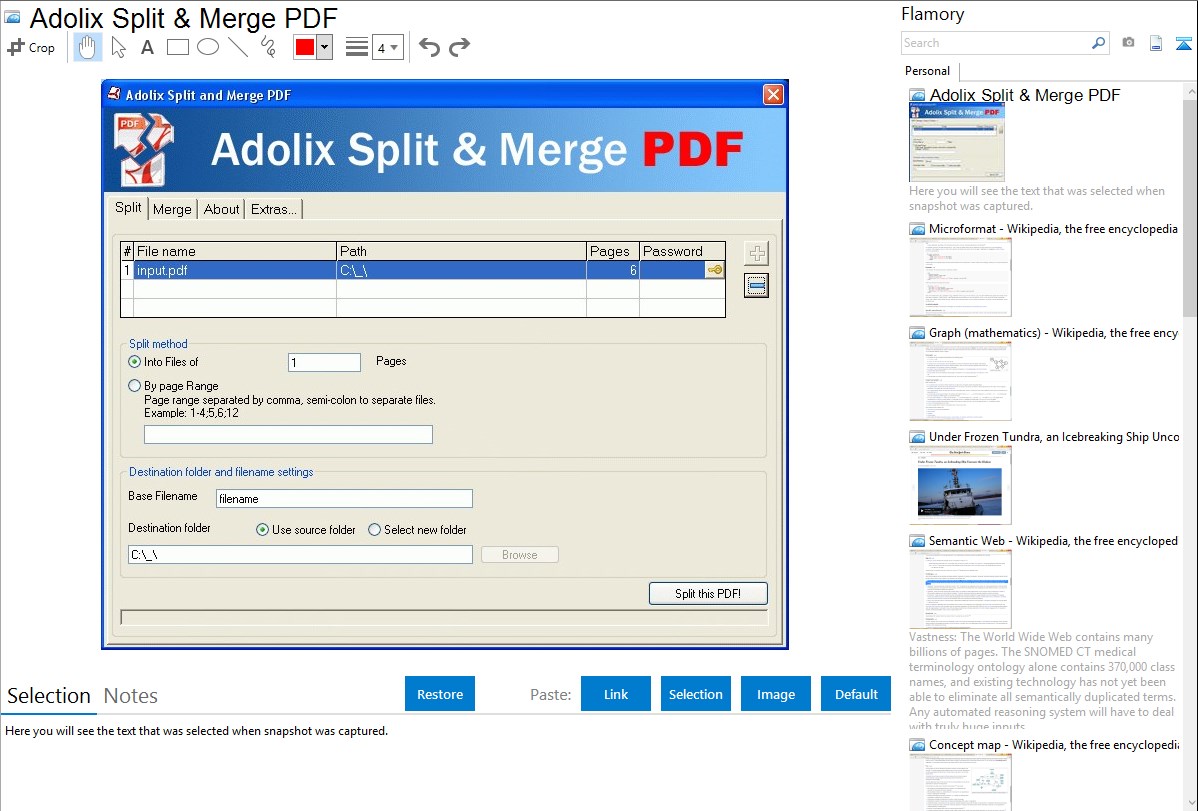Open the Under Frozen Tundra snapshot thumbnail

point(960,485)
